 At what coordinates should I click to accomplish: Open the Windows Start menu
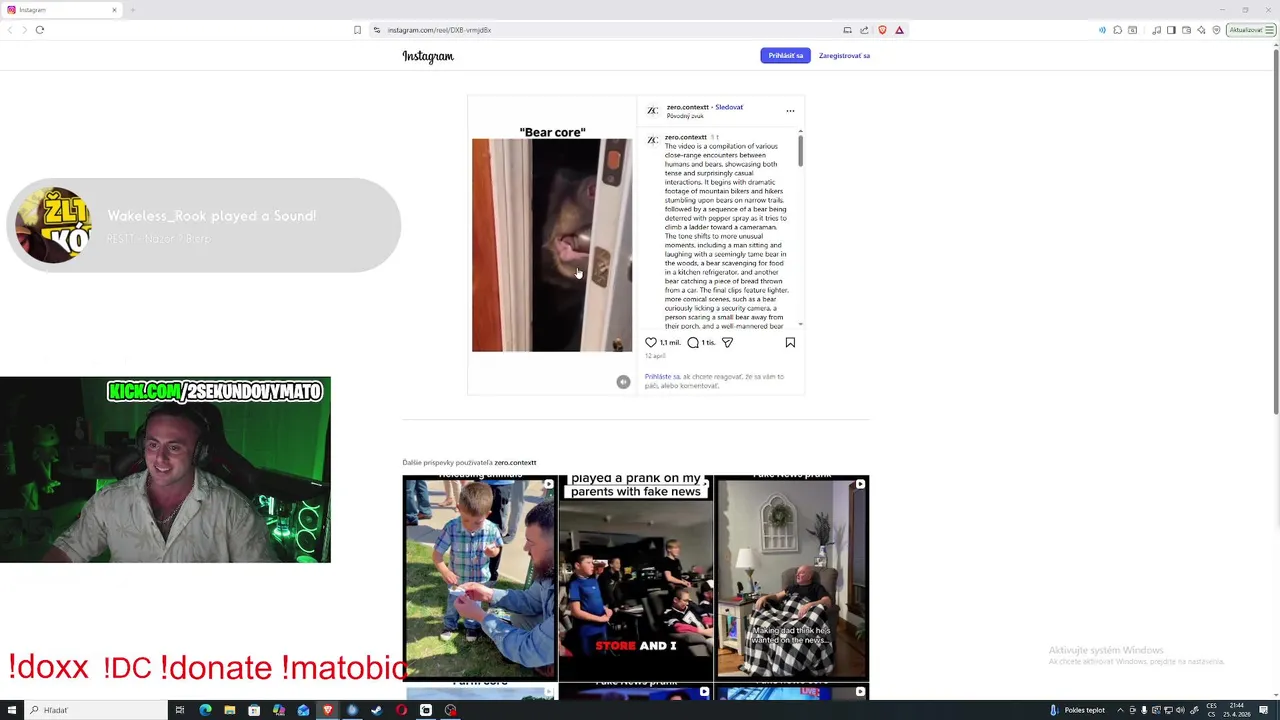pos(11,710)
